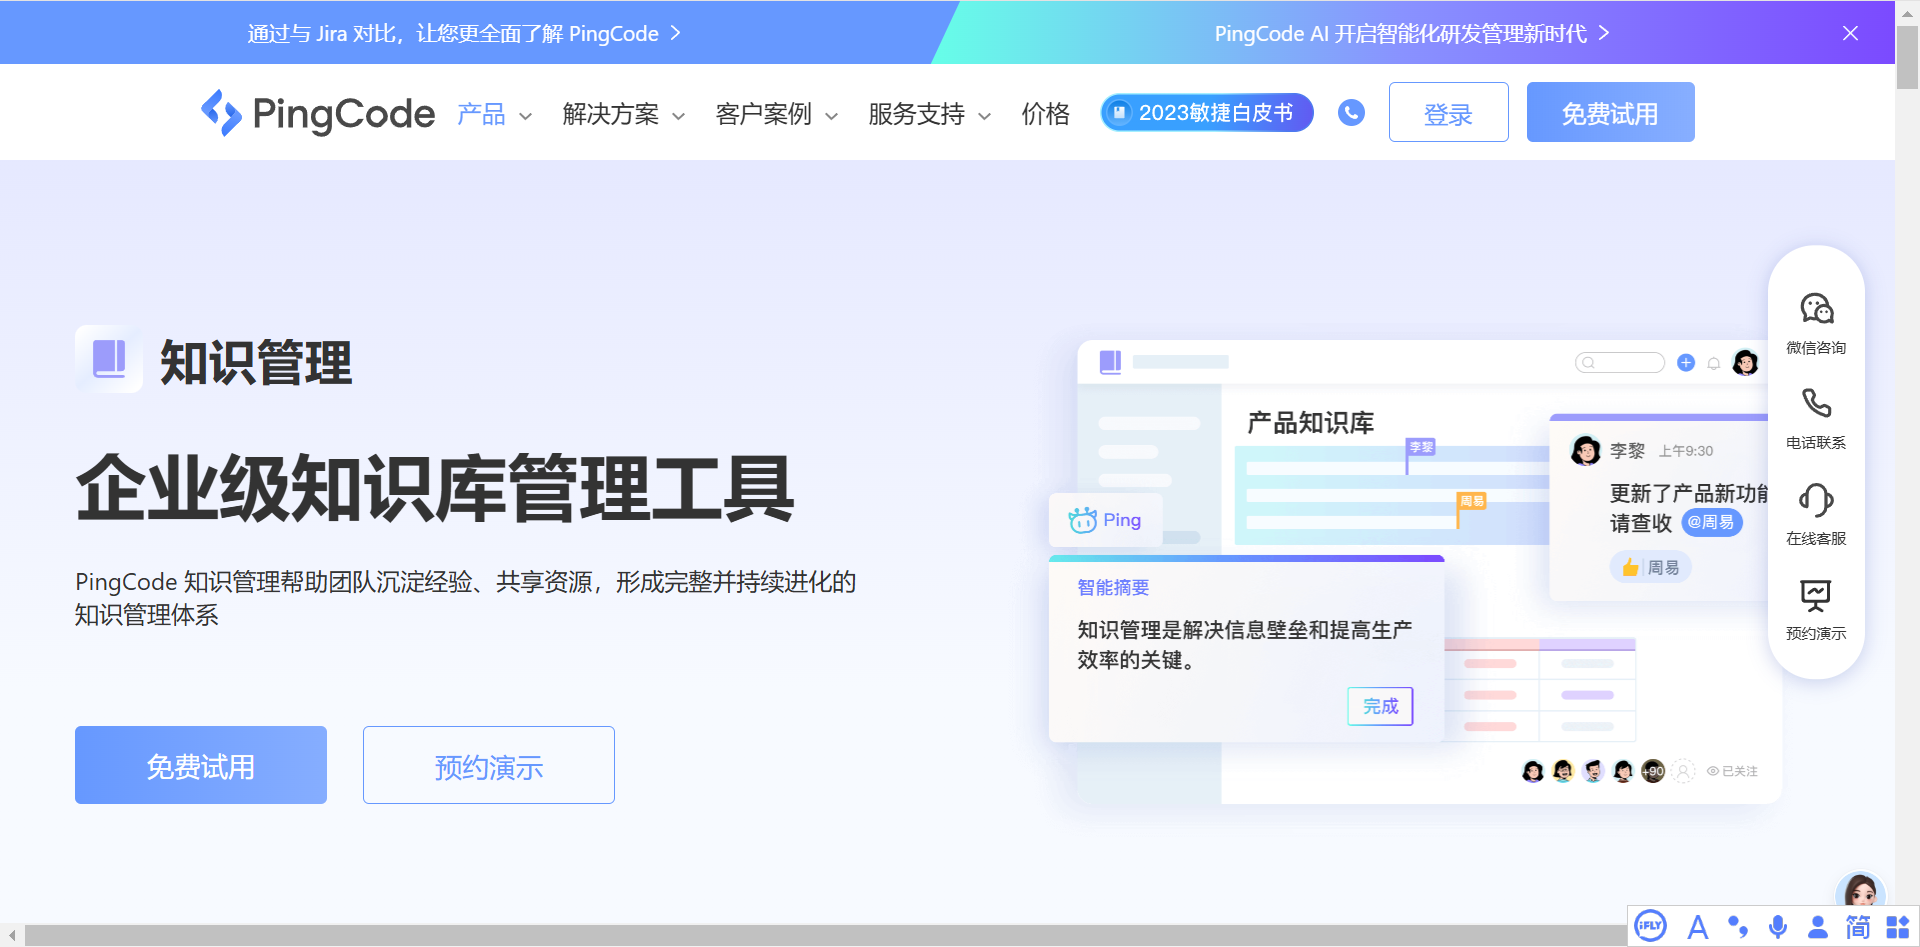Open online customer service (在线客服)
Screen dimensions: 1920x947
(1816, 514)
